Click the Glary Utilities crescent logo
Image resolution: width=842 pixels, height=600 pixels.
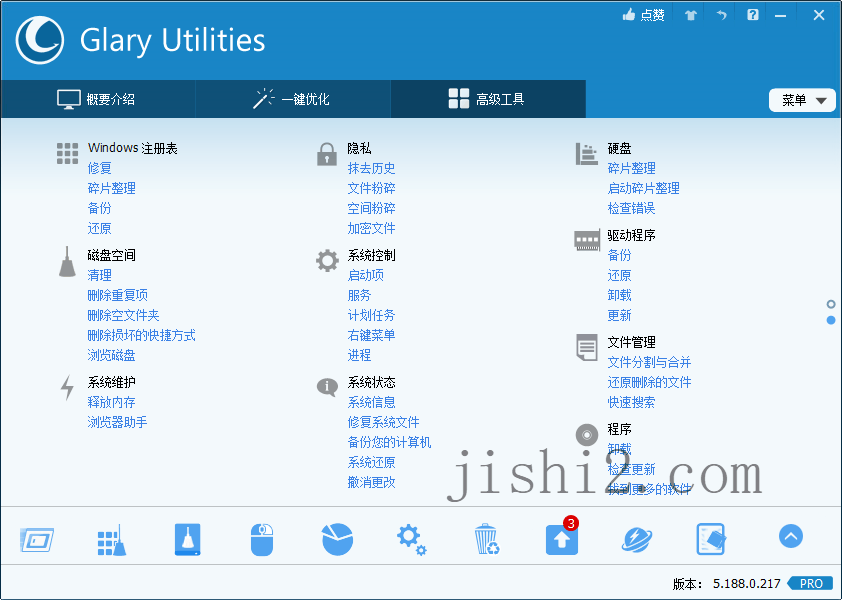40,40
